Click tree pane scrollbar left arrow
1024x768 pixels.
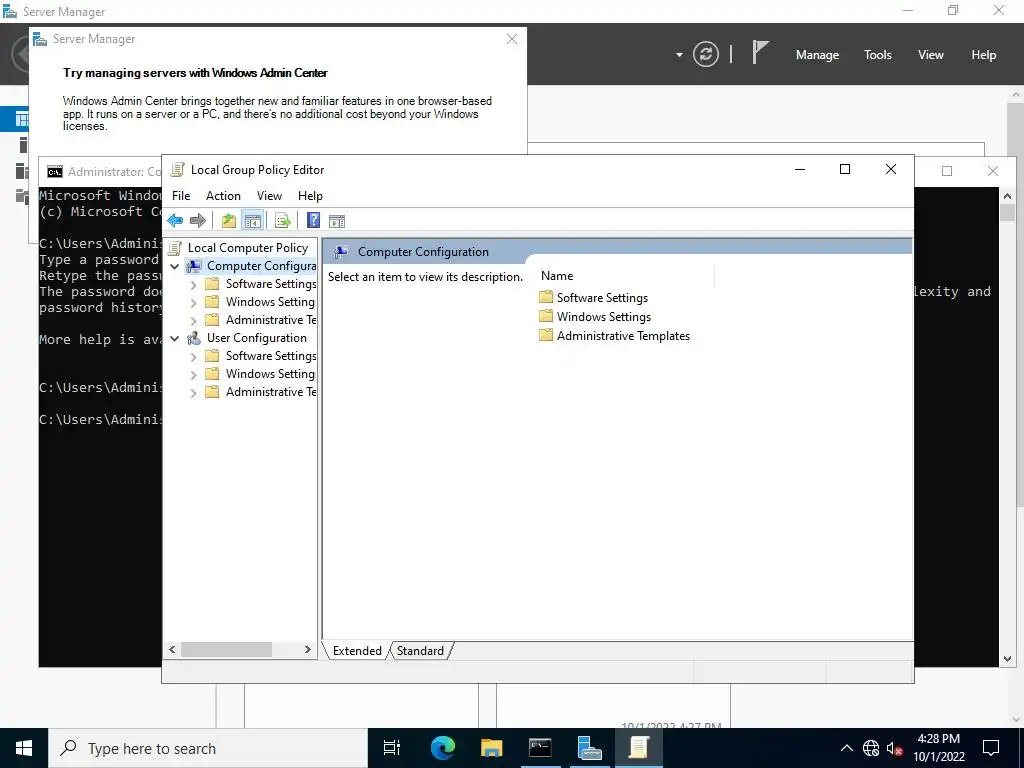pyautogui.click(x=172, y=650)
